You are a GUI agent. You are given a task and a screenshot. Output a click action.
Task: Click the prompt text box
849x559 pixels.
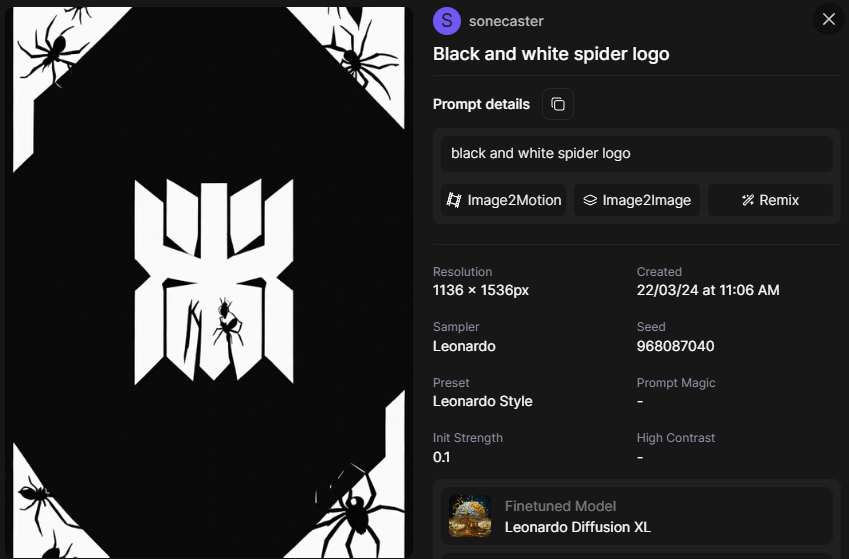click(636, 154)
